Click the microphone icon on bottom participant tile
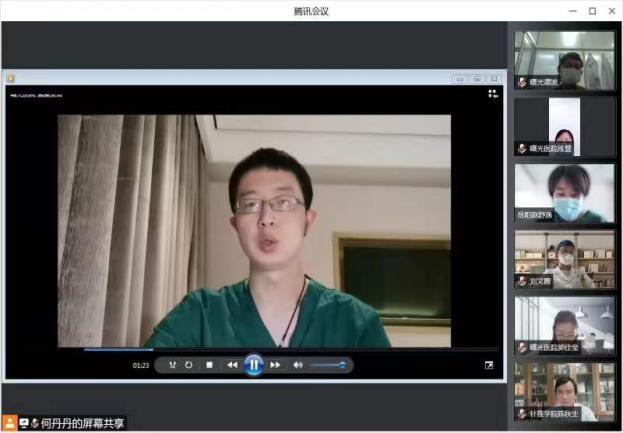Image resolution: width=623 pixels, height=433 pixels. (x=522, y=413)
